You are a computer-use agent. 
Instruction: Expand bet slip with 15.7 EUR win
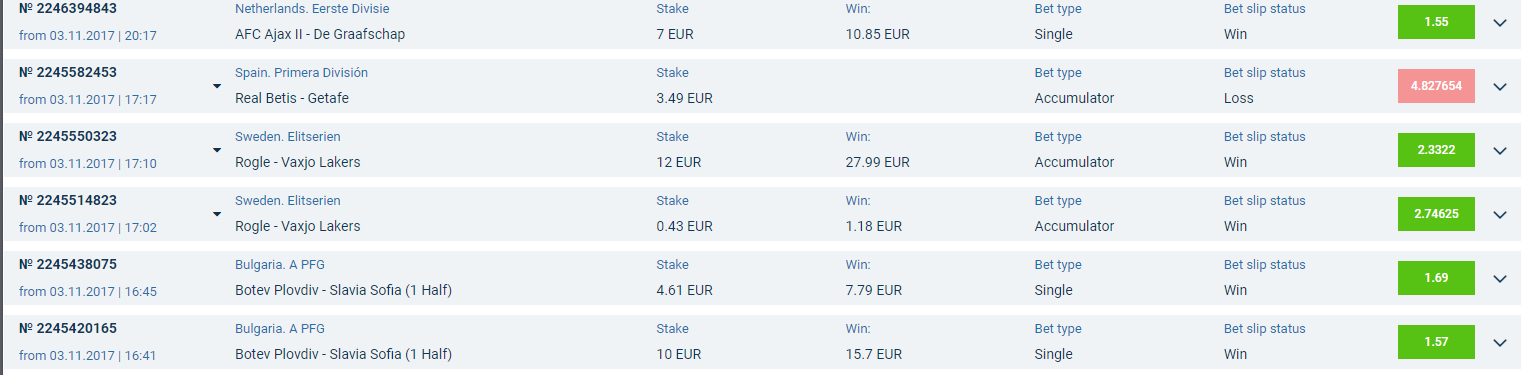(x=1499, y=343)
